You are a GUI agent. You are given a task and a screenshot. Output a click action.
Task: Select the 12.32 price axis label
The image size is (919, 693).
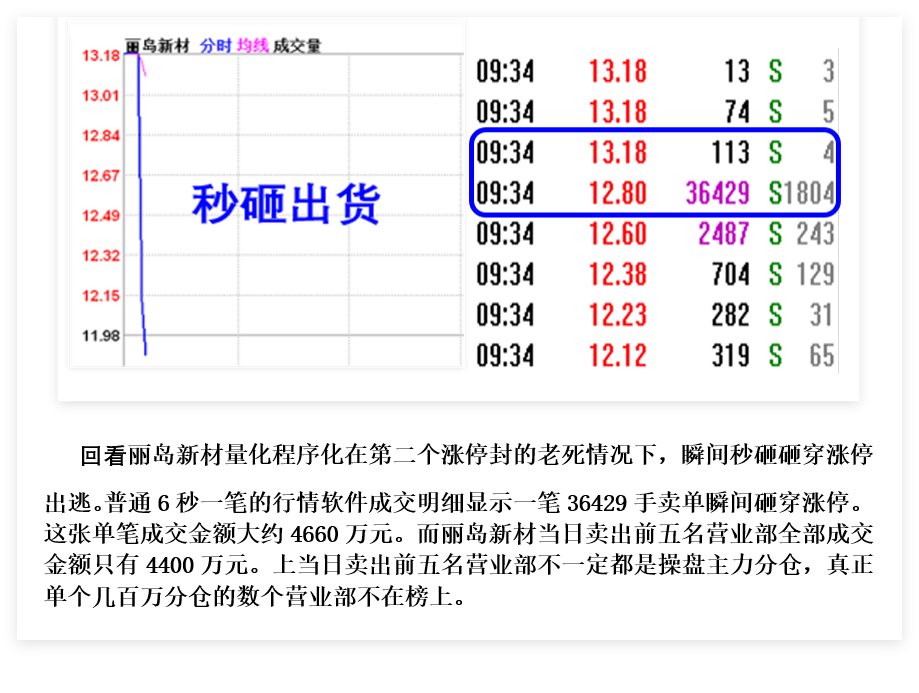(x=101, y=256)
